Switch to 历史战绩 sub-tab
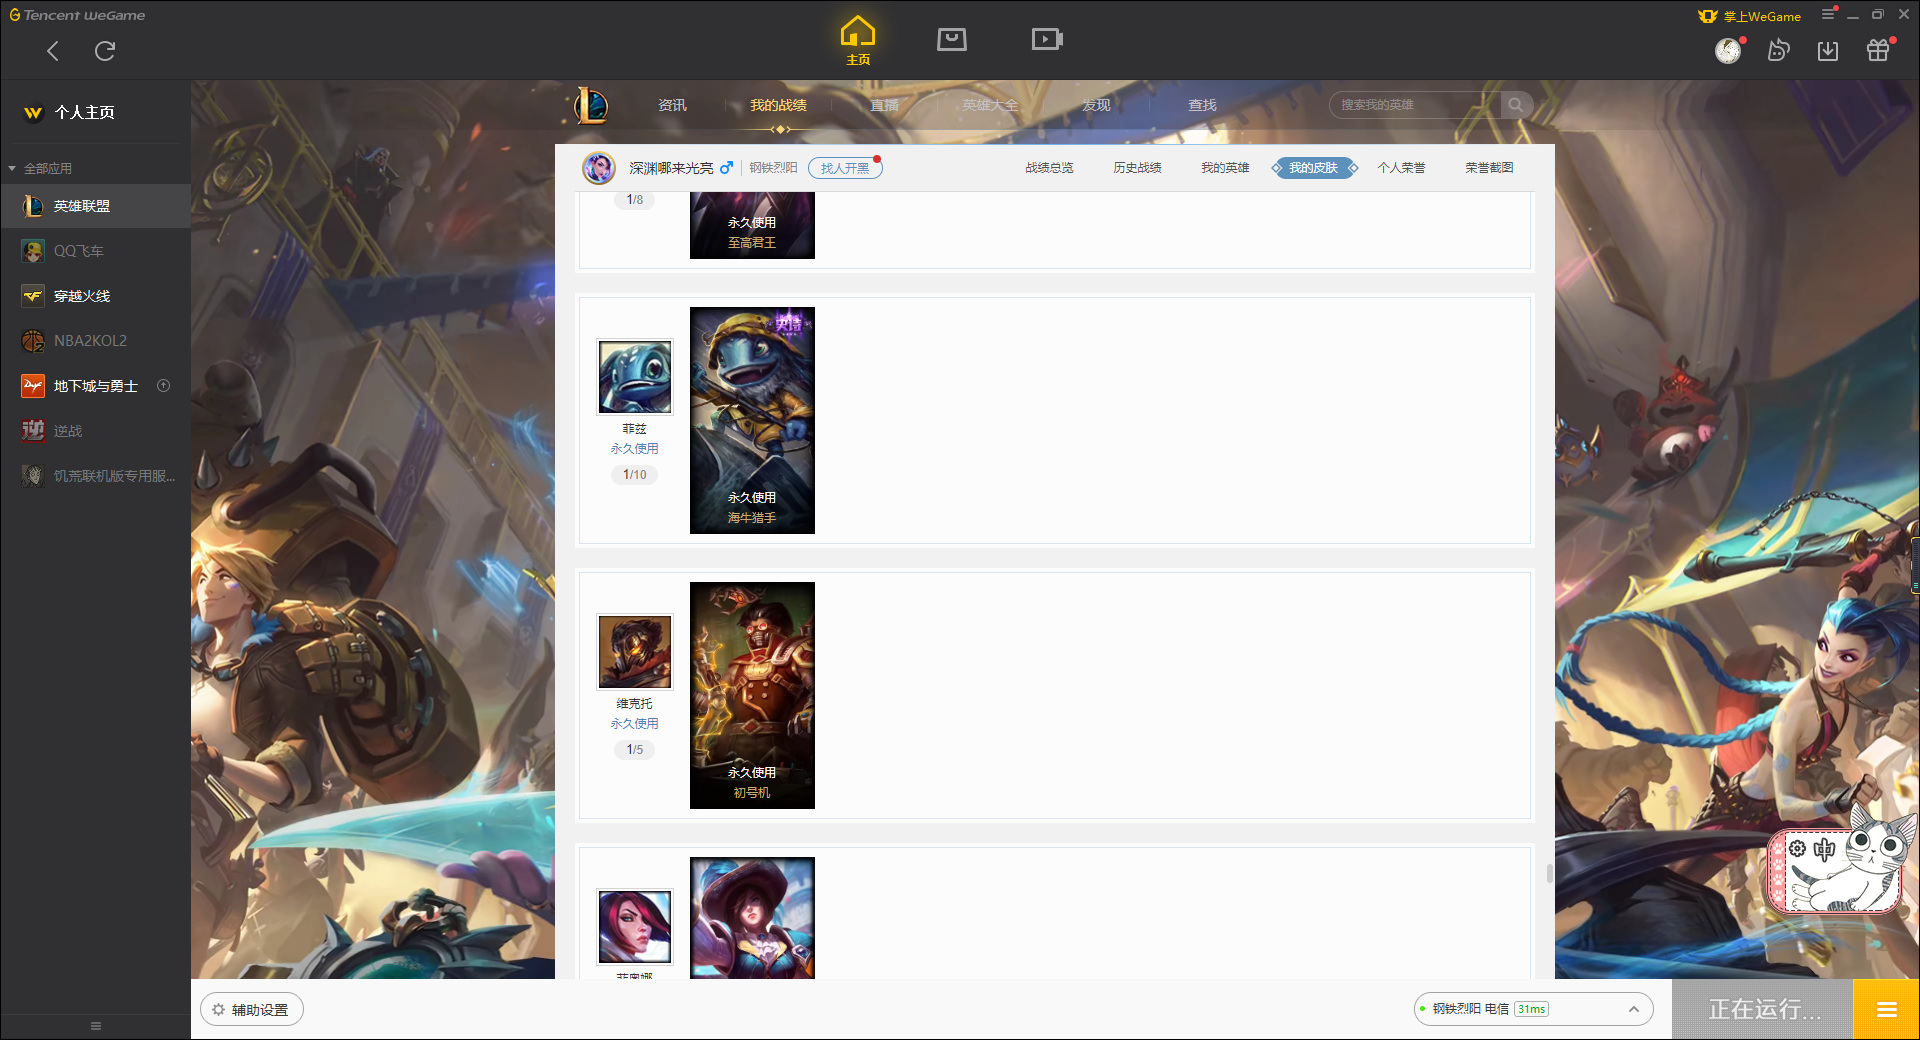 (x=1137, y=168)
